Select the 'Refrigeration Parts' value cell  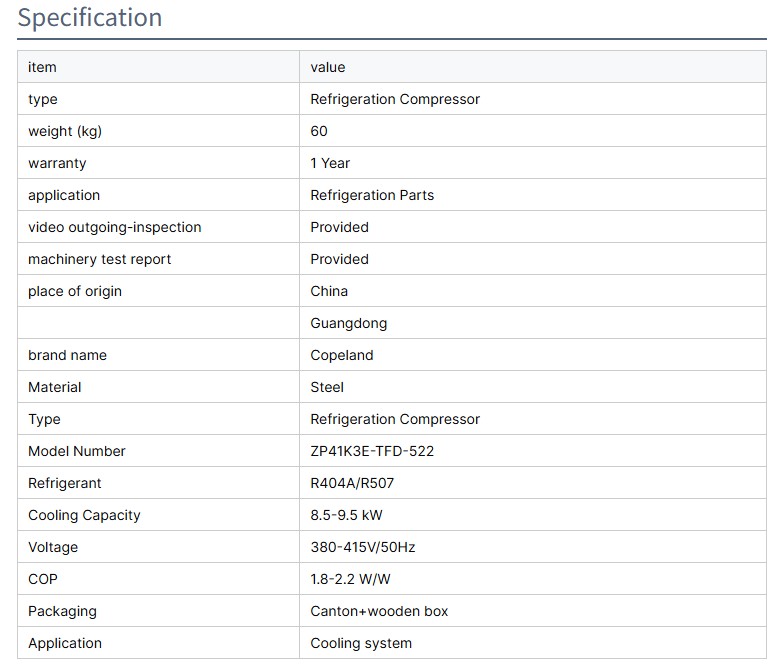point(372,195)
